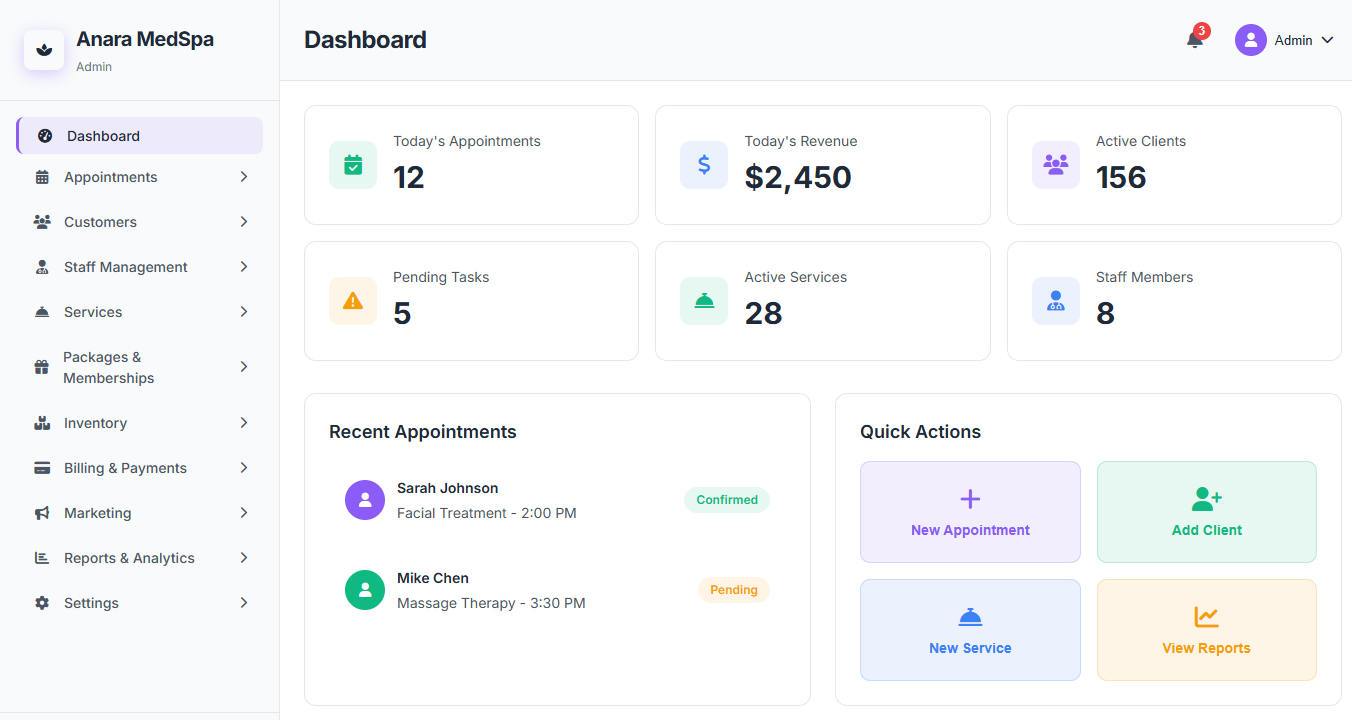The width and height of the screenshot is (1352, 720).
Task: Click the Anara MedSpa lotus logo
Action: pos(44,50)
